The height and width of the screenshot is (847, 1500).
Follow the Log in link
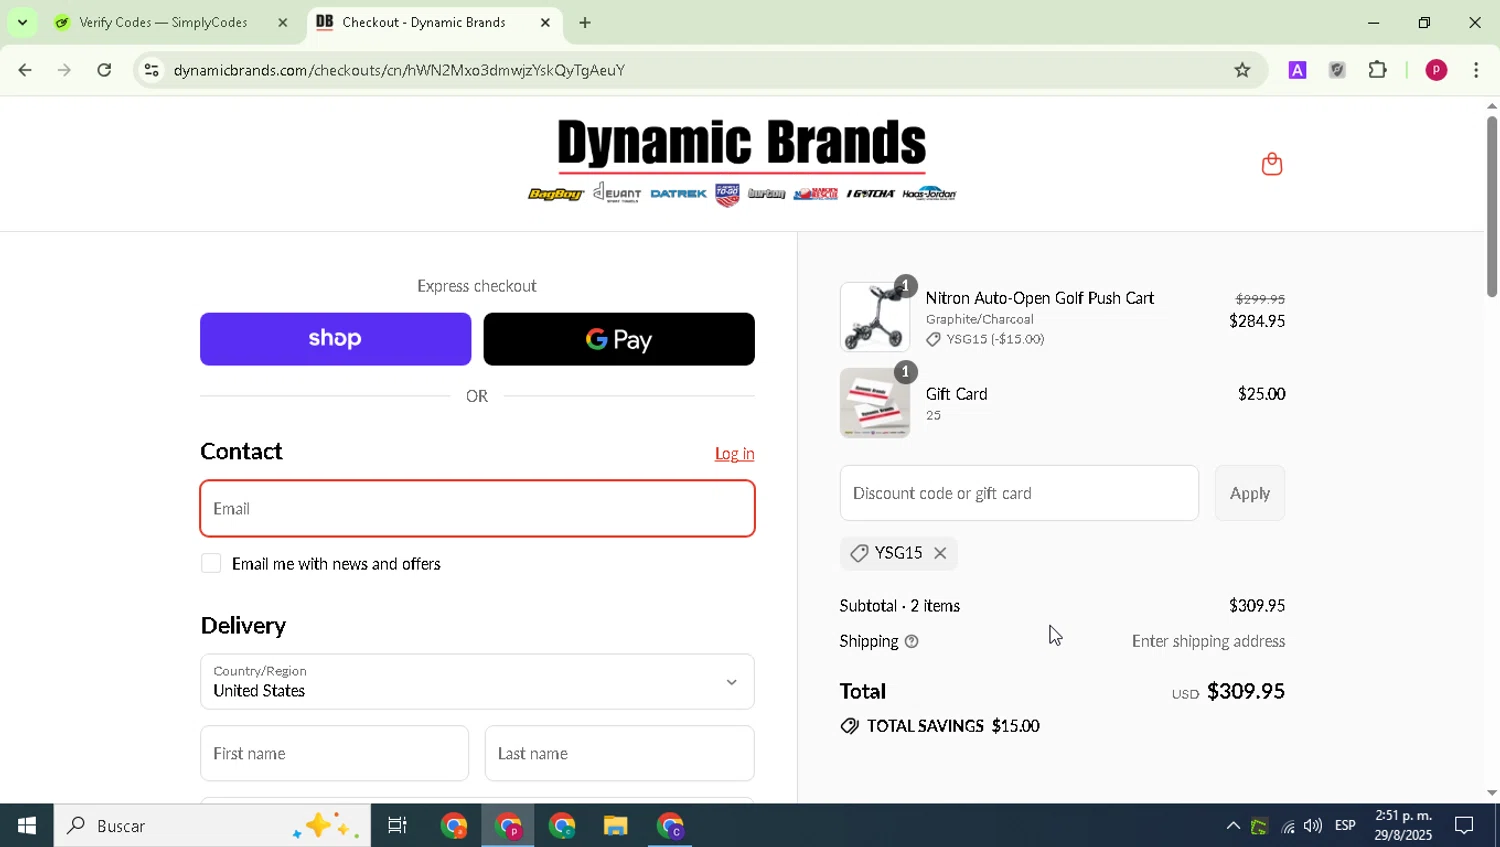[734, 454]
